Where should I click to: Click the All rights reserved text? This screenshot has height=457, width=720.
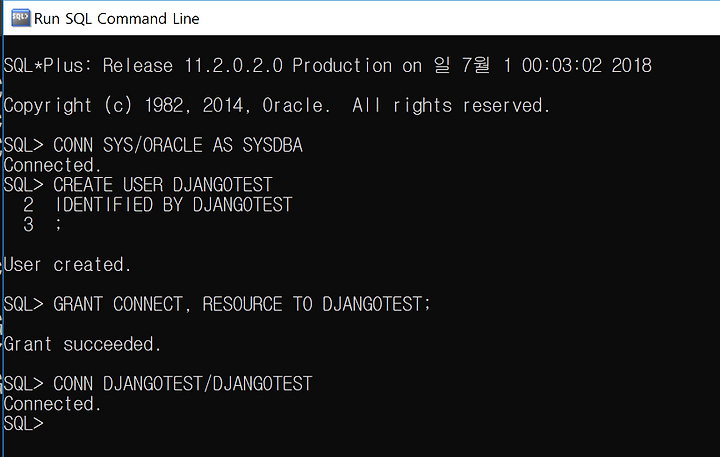(x=451, y=106)
